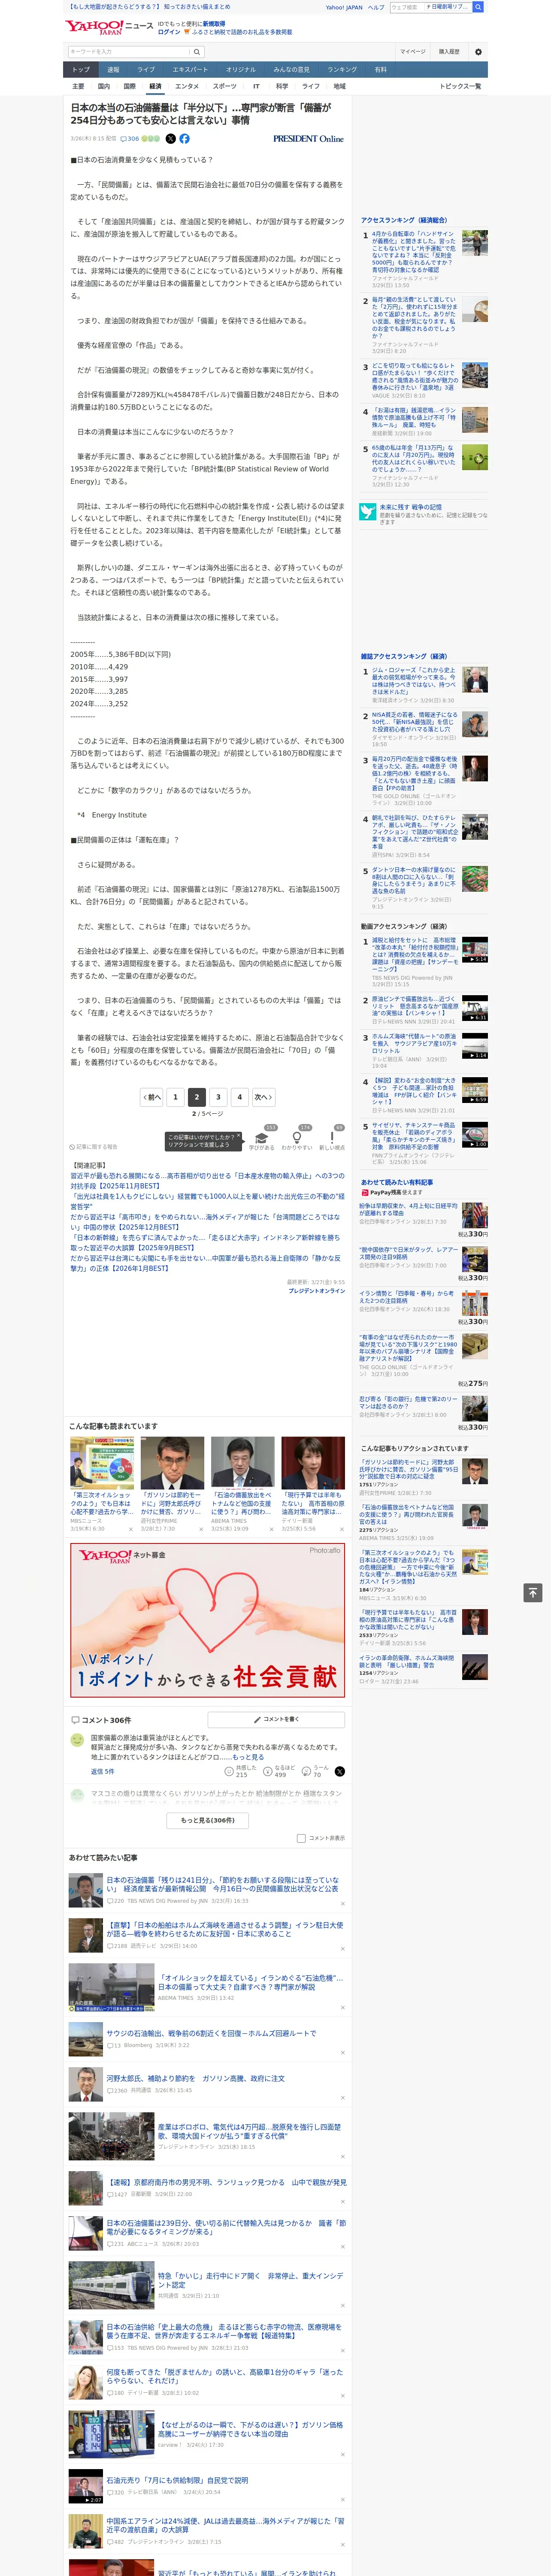Viewport: 551px width, 2576px height.
Task: Open the 速報 tab
Action: pos(113,70)
